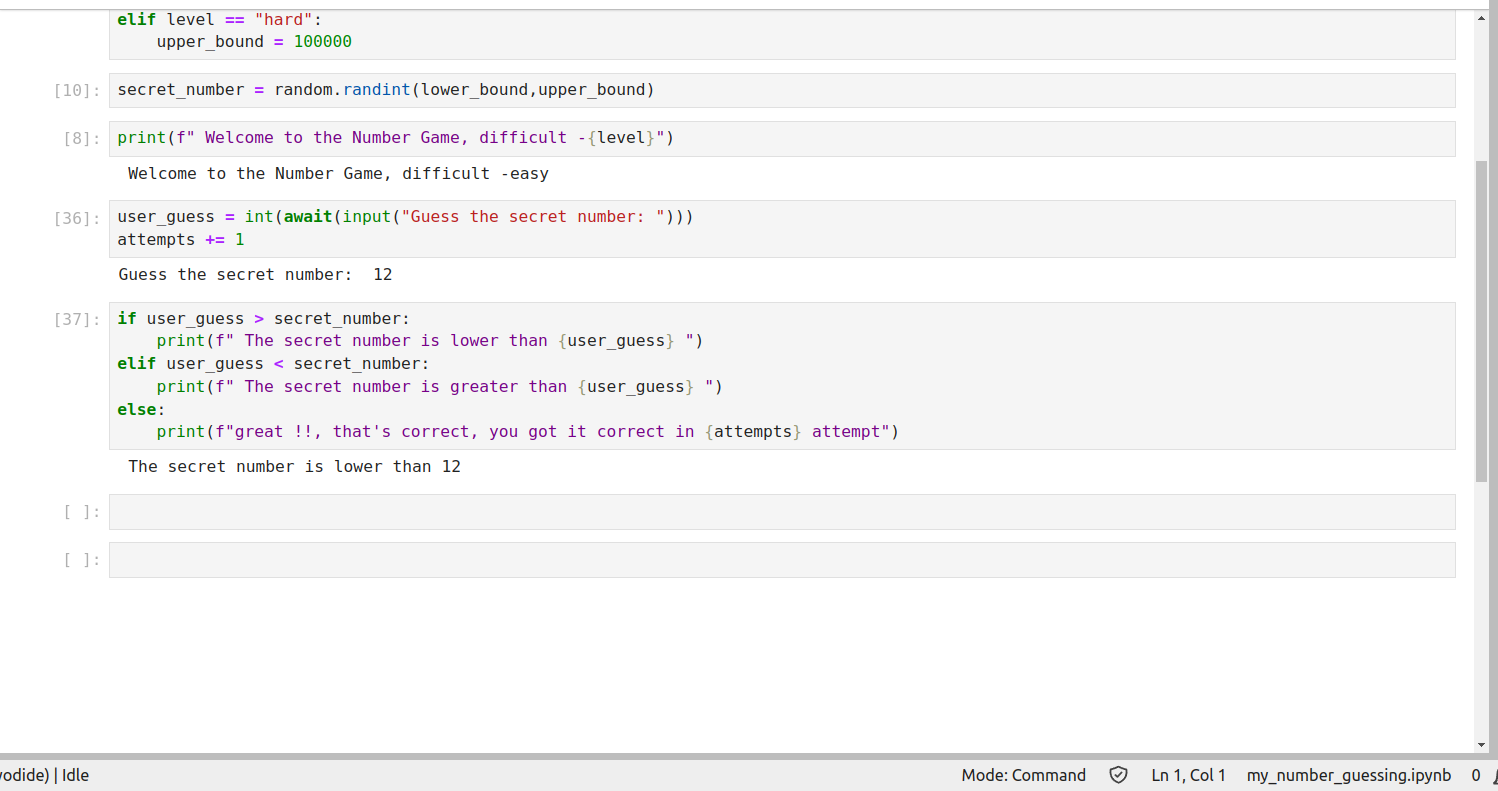Click the Mode: Command status indicator
Screen dimensions: 1498x791
[x=1023, y=775]
